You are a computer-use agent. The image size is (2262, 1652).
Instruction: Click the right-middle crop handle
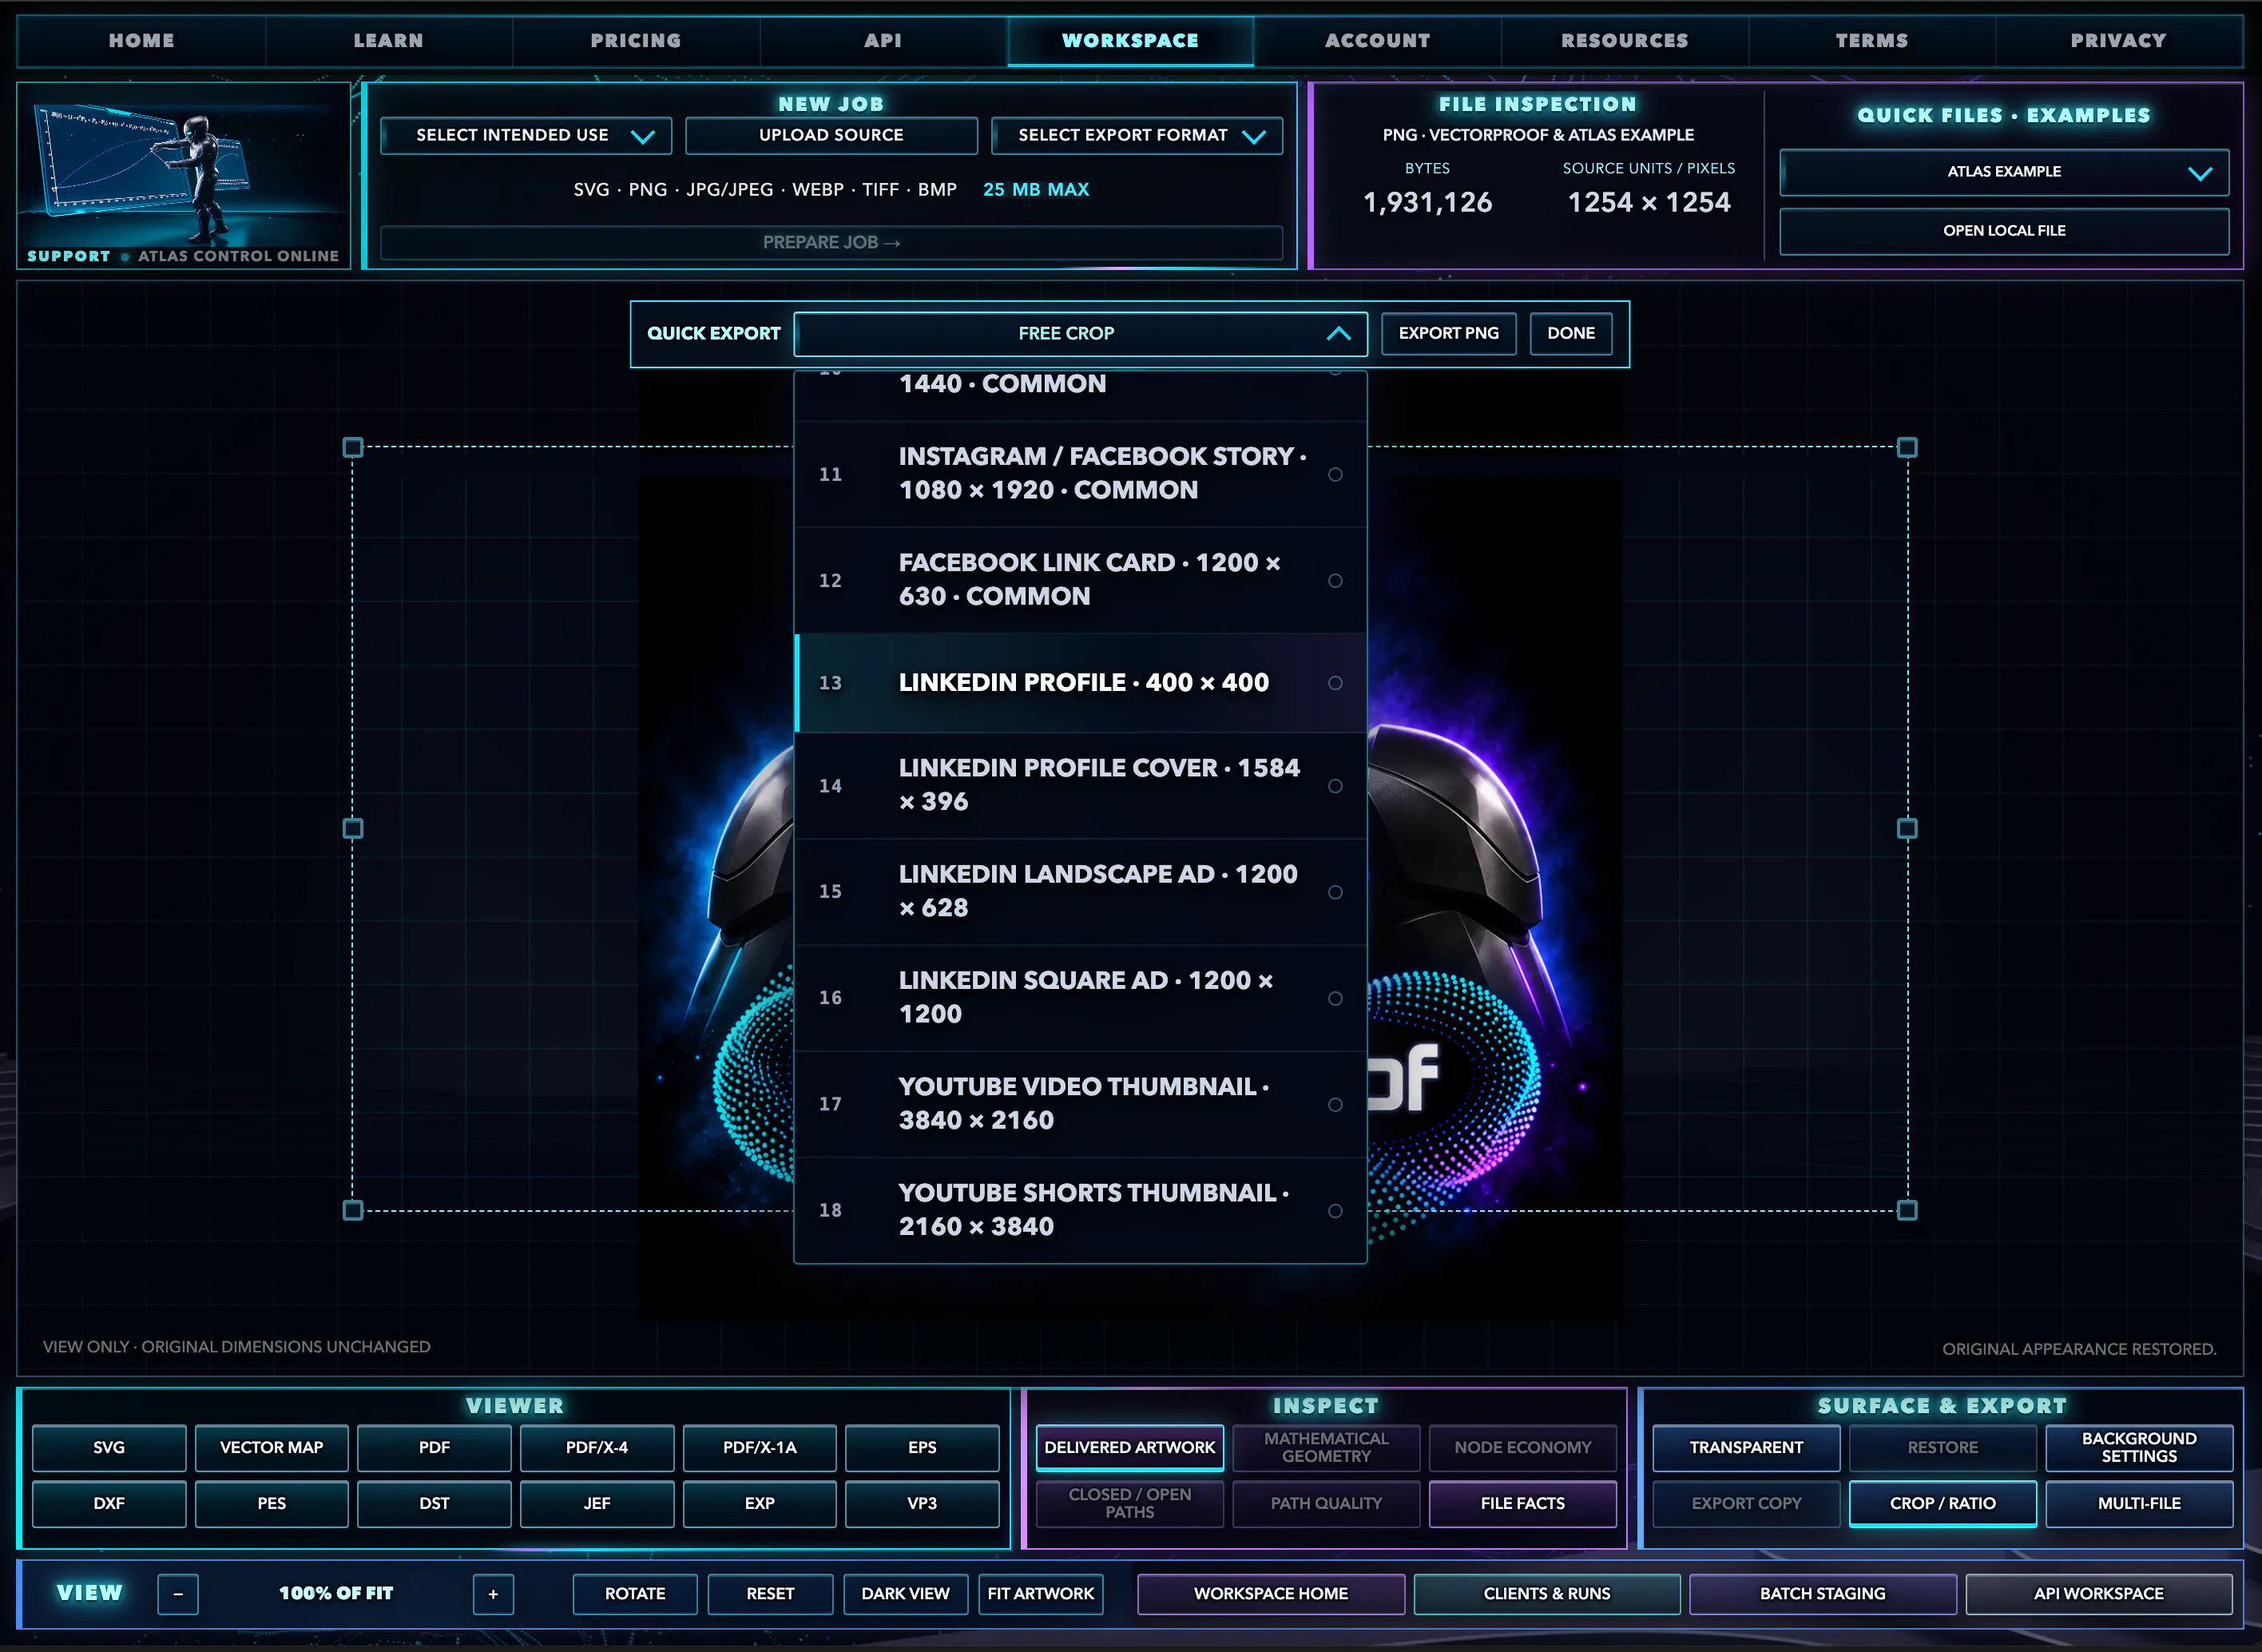(x=1907, y=828)
